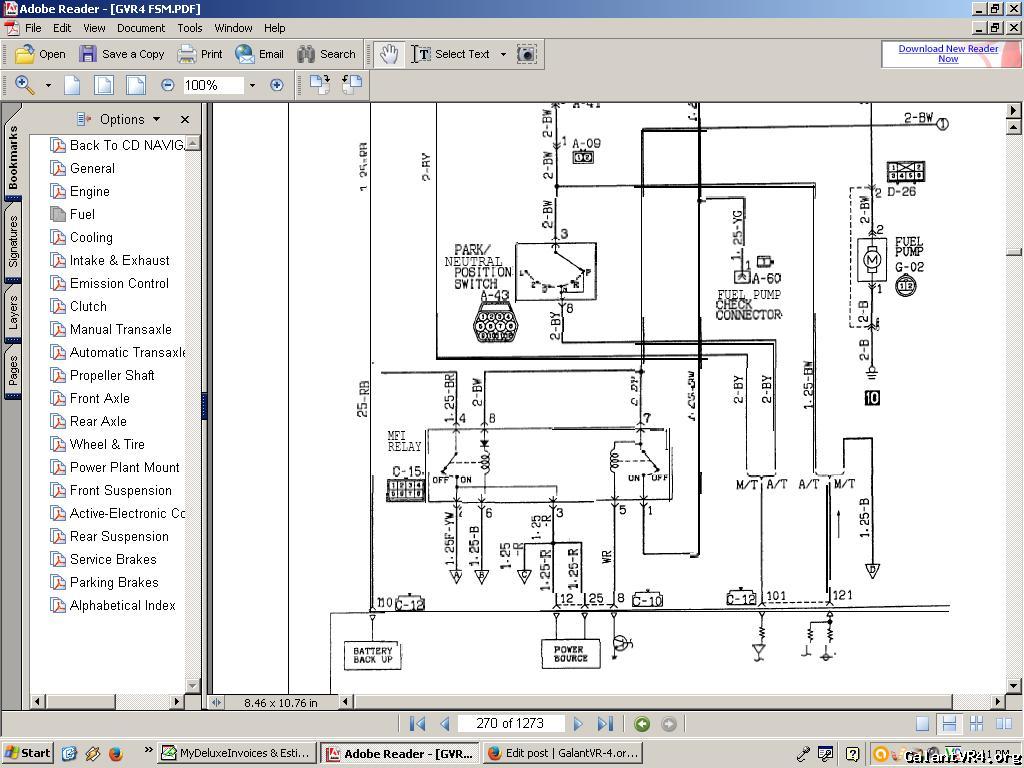This screenshot has height=768, width=1024.
Task: Advance to the next page
Action: point(578,724)
